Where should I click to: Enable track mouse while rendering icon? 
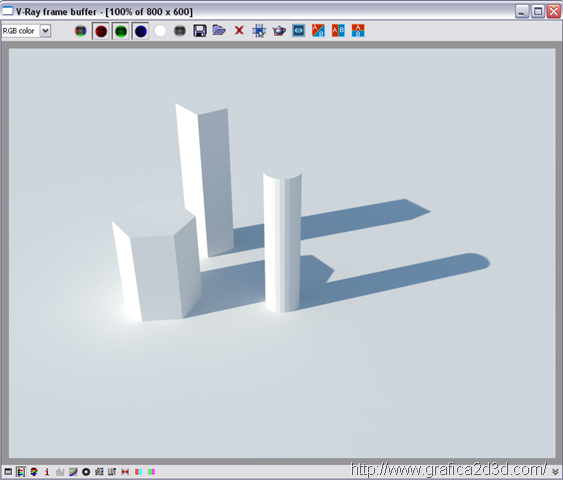pos(259,31)
